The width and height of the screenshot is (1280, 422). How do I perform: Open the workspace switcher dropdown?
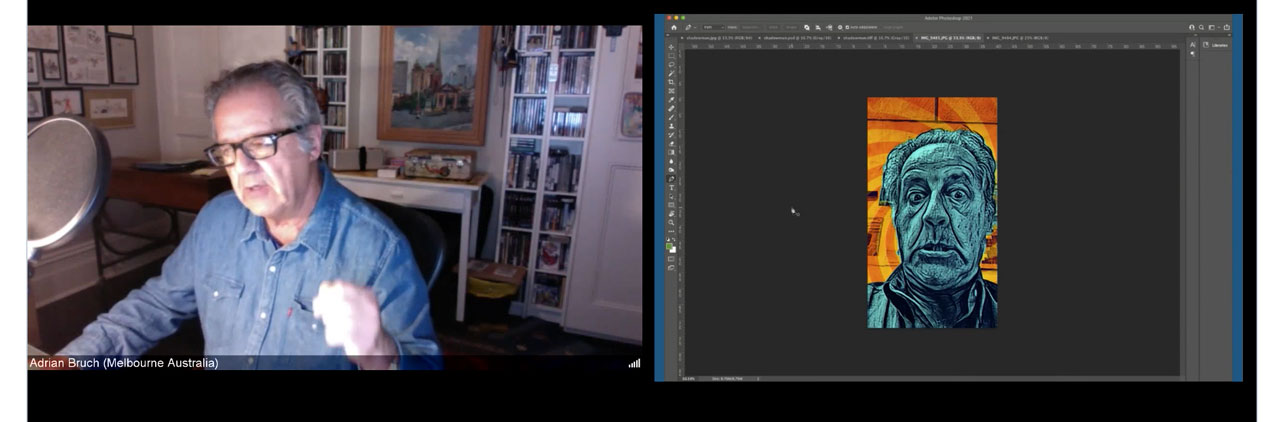point(1211,27)
